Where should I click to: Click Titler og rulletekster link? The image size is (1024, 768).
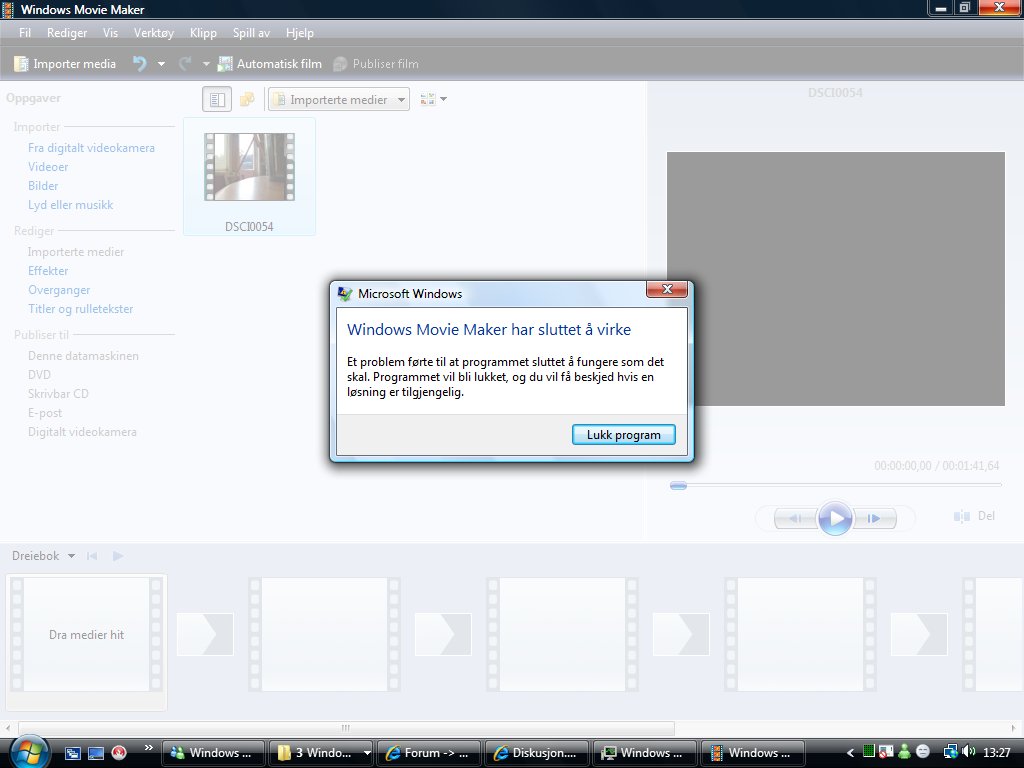point(80,309)
